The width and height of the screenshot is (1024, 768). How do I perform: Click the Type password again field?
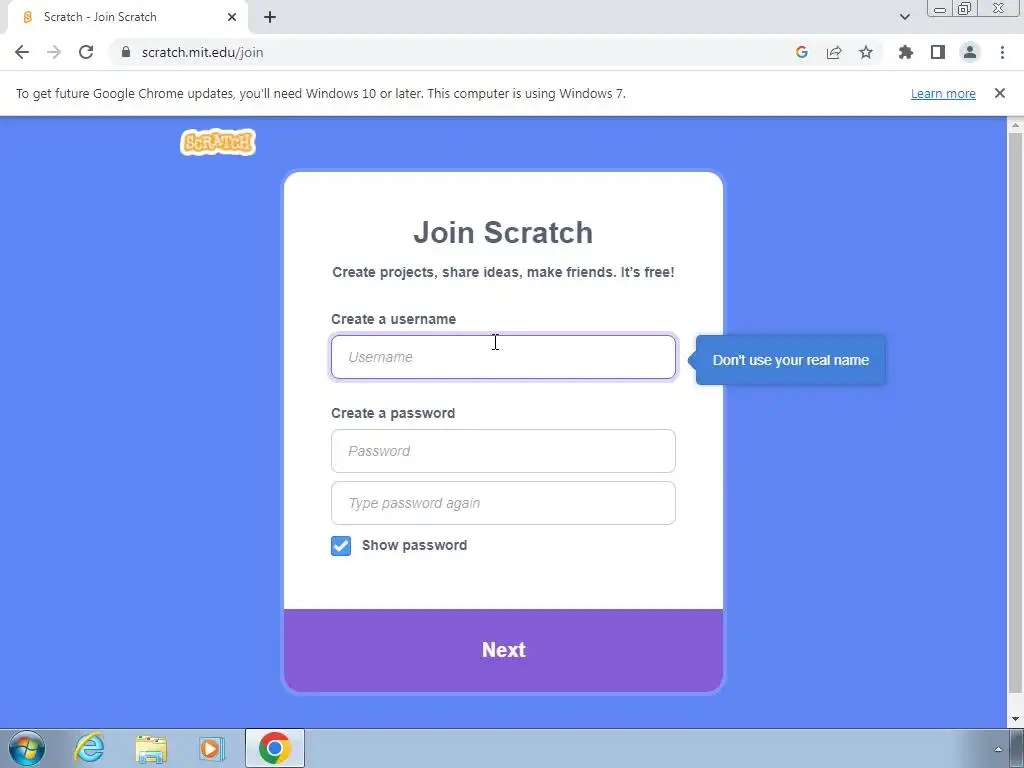click(x=503, y=503)
